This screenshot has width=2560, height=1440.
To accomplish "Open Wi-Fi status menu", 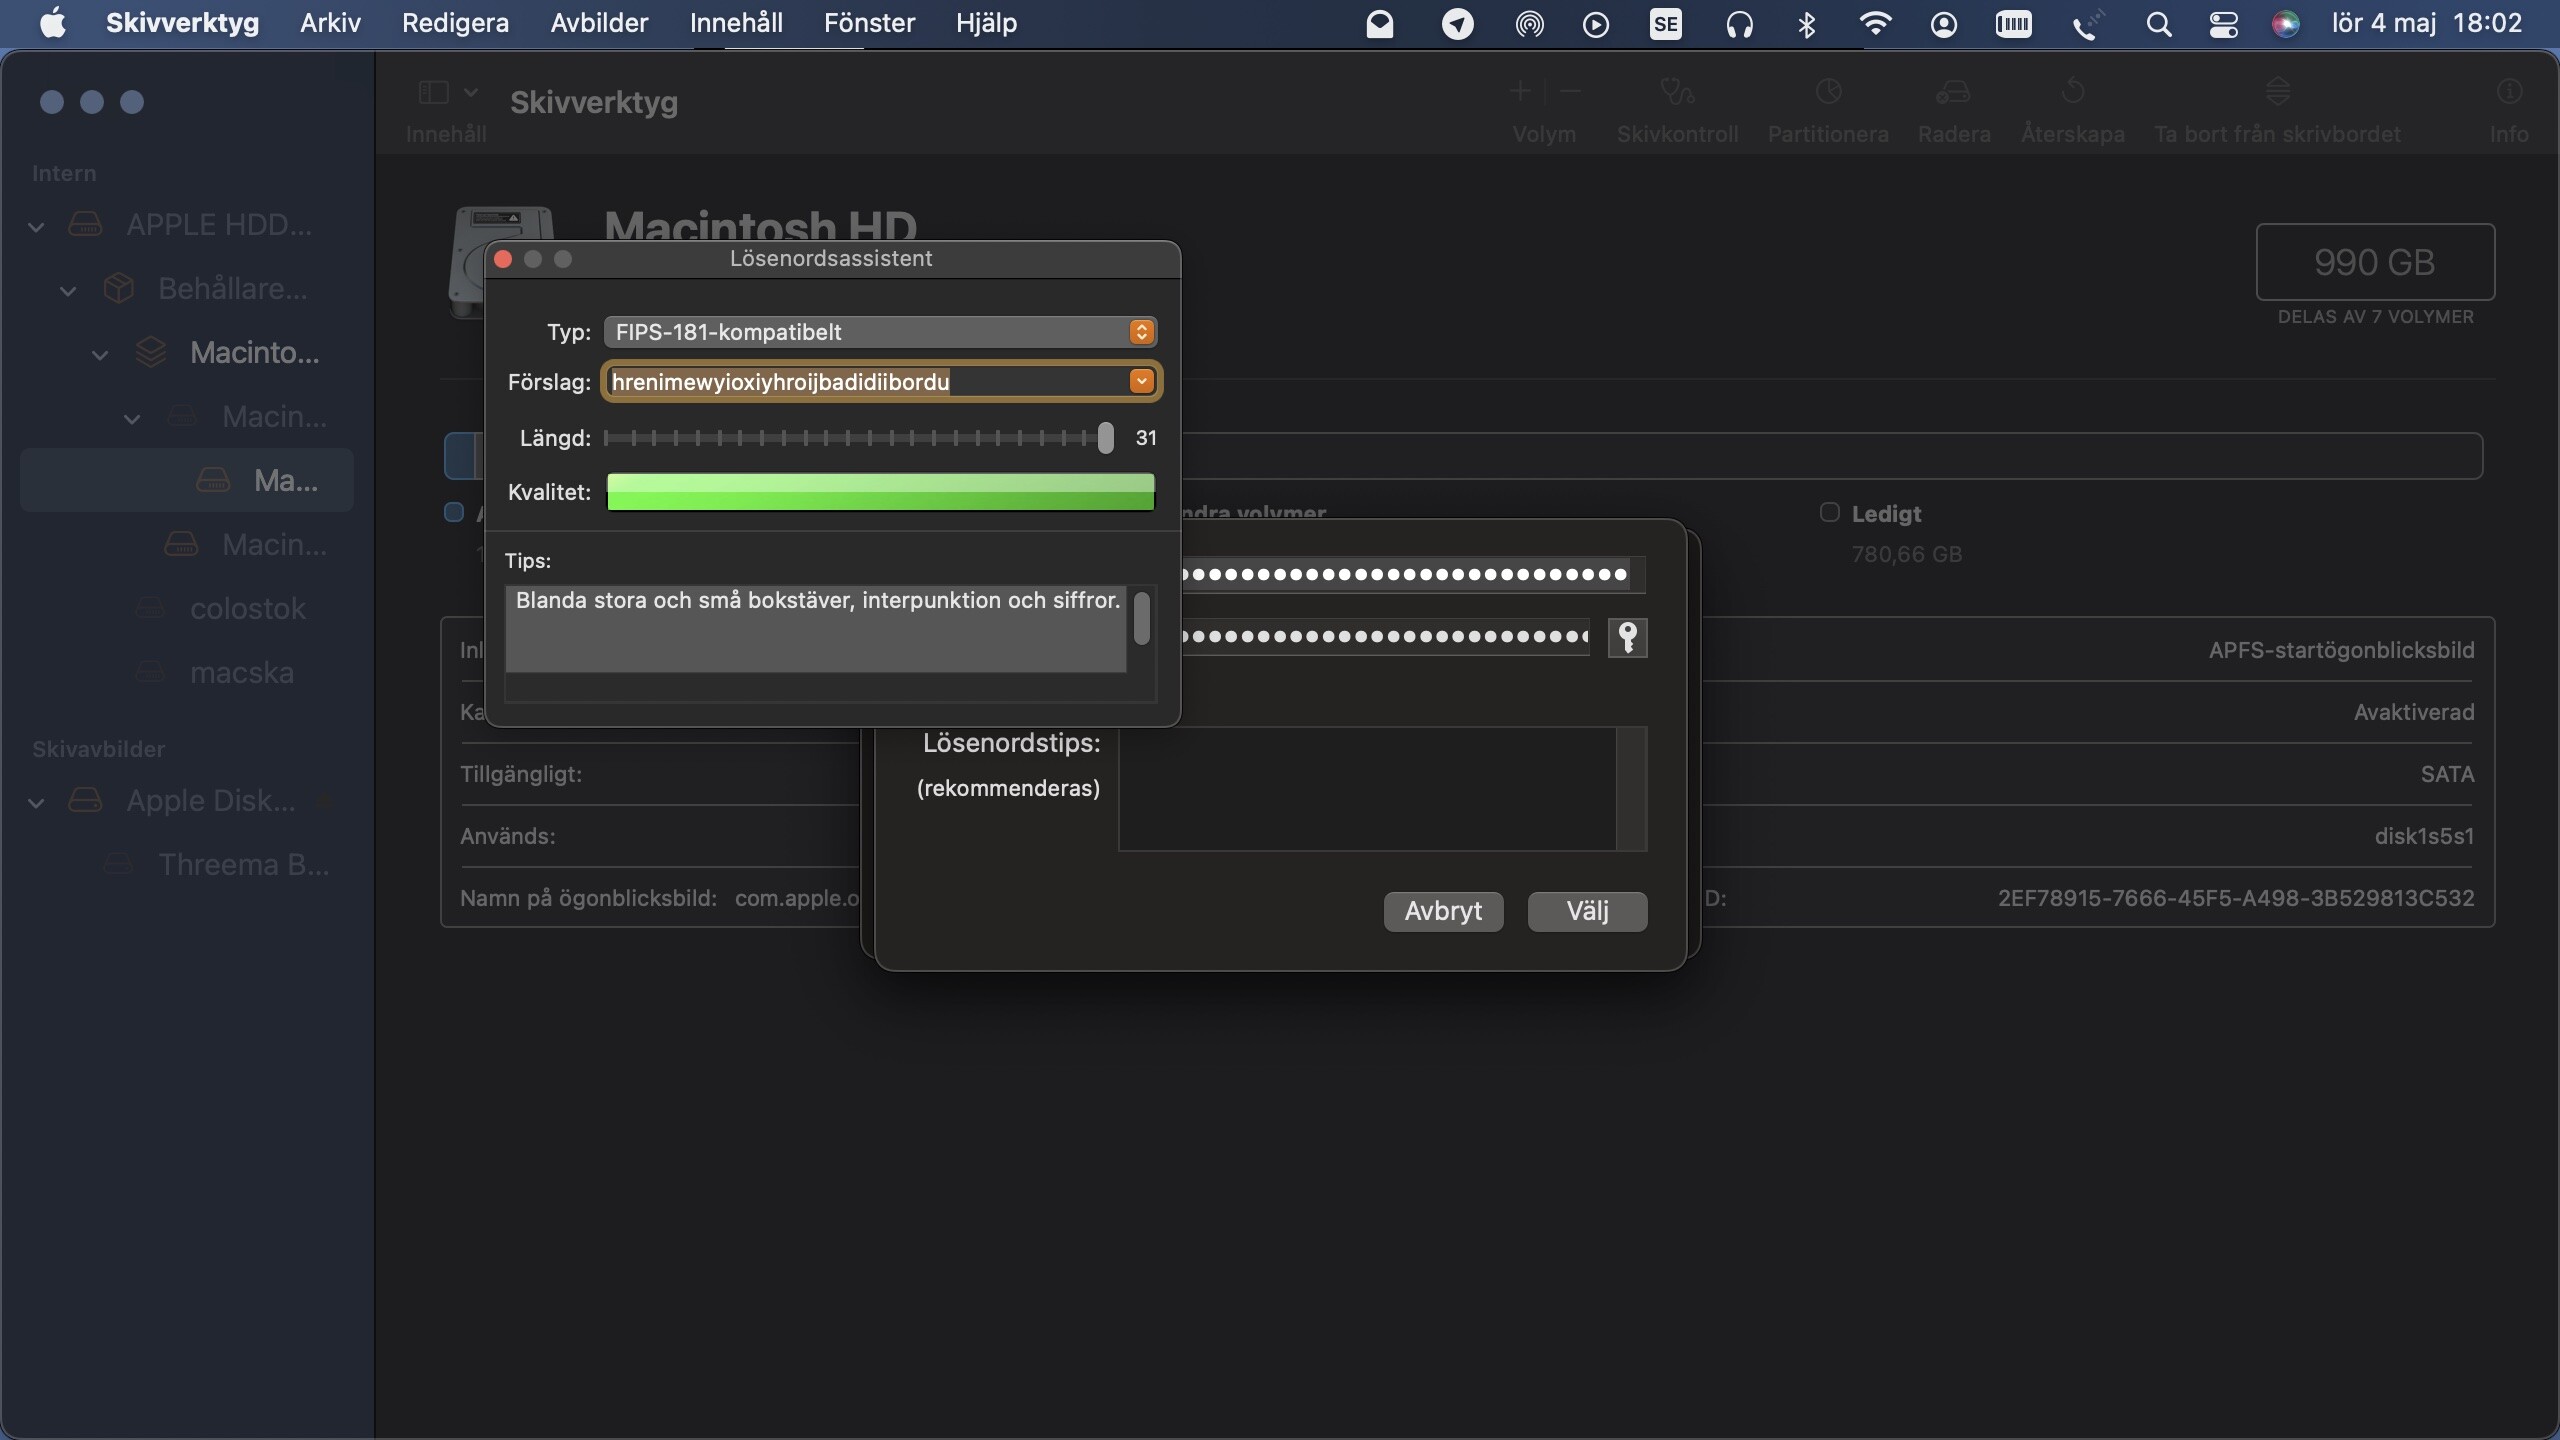I will [1875, 24].
